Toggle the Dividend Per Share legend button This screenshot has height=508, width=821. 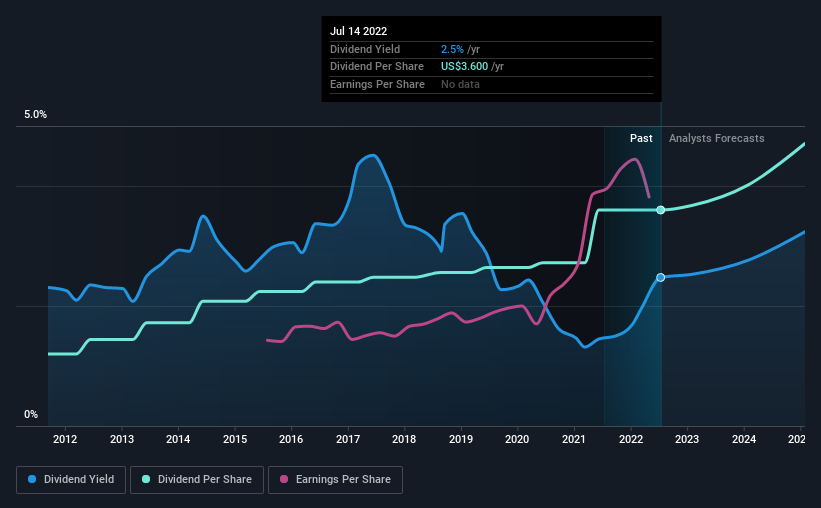click(x=197, y=480)
